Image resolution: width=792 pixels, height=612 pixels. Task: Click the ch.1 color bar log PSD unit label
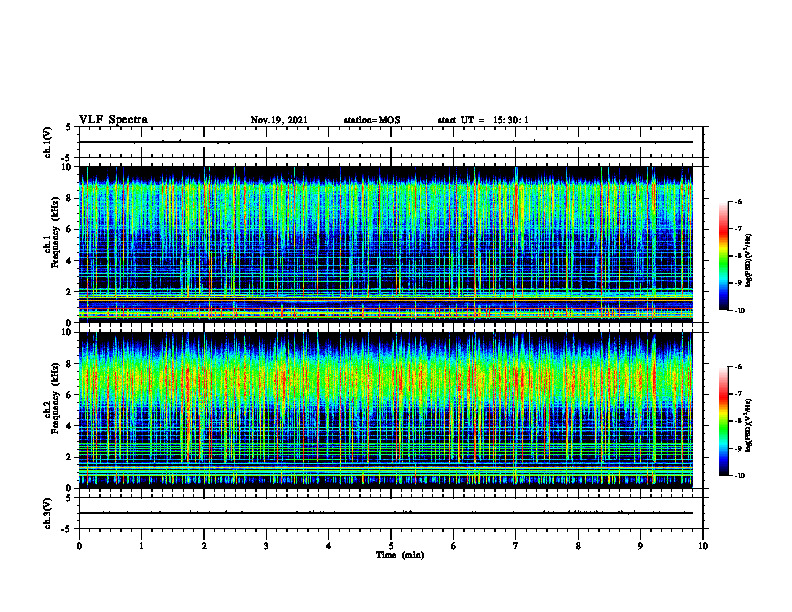[x=749, y=261]
